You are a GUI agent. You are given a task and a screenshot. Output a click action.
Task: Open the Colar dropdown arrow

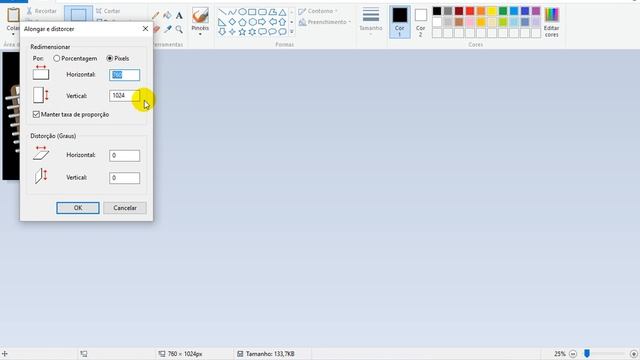[13, 34]
